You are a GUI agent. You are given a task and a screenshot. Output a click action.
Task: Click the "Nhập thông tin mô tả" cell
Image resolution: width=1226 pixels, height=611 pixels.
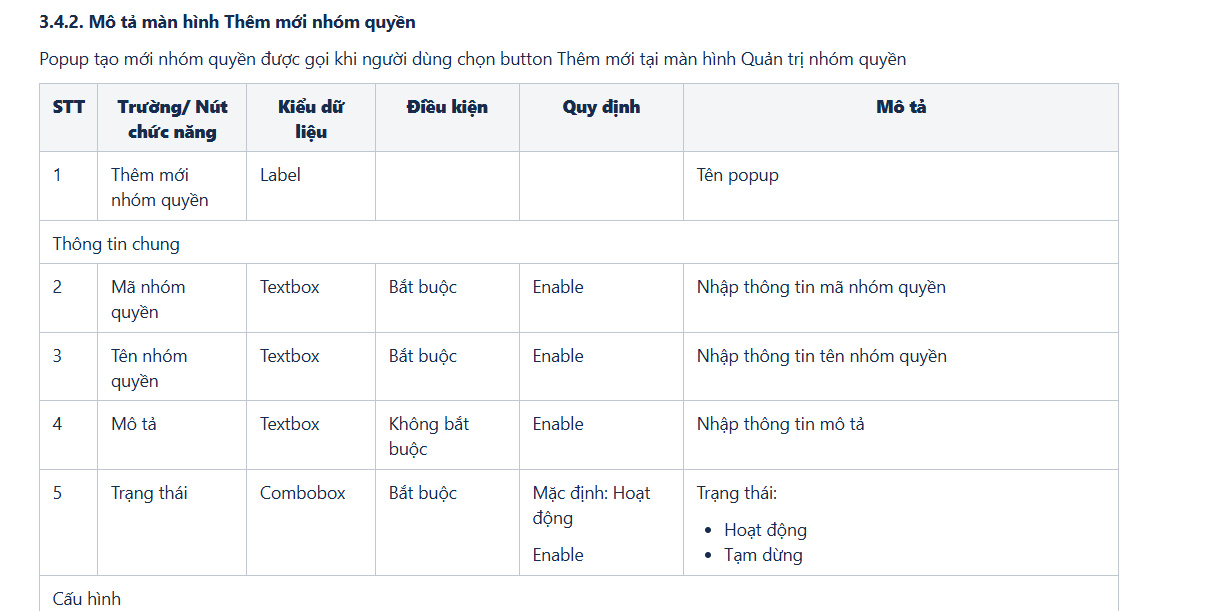pyautogui.click(x=780, y=424)
